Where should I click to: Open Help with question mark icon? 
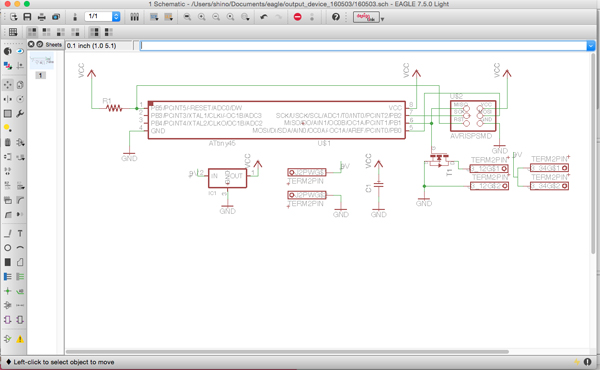[336, 17]
